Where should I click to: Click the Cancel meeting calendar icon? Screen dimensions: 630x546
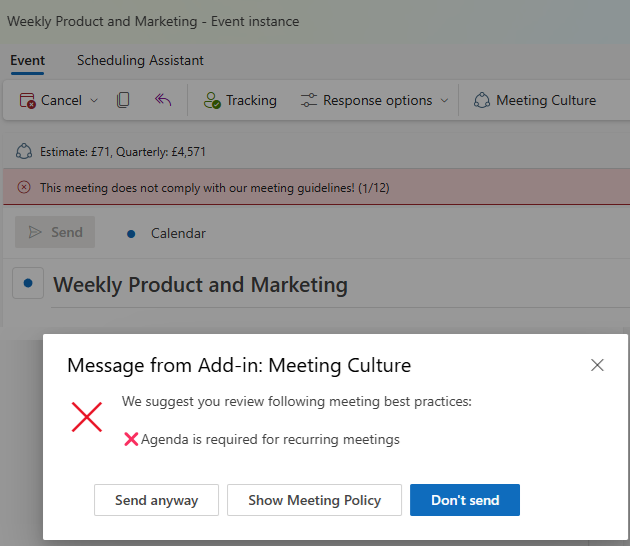click(28, 100)
